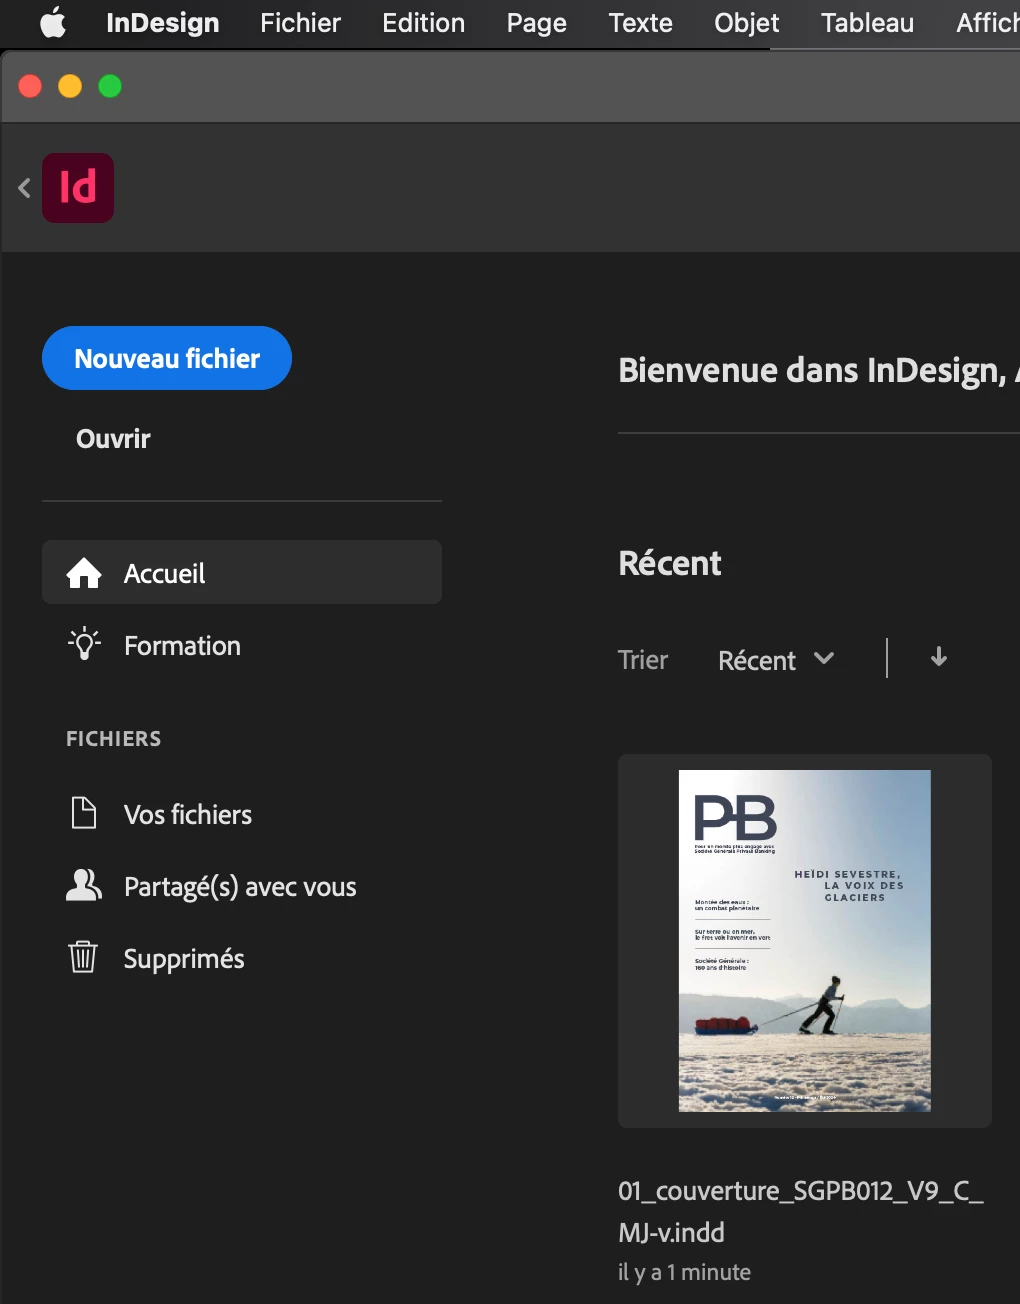Open the Apple menu
Screen dimensions: 1020x1304
point(53,23)
